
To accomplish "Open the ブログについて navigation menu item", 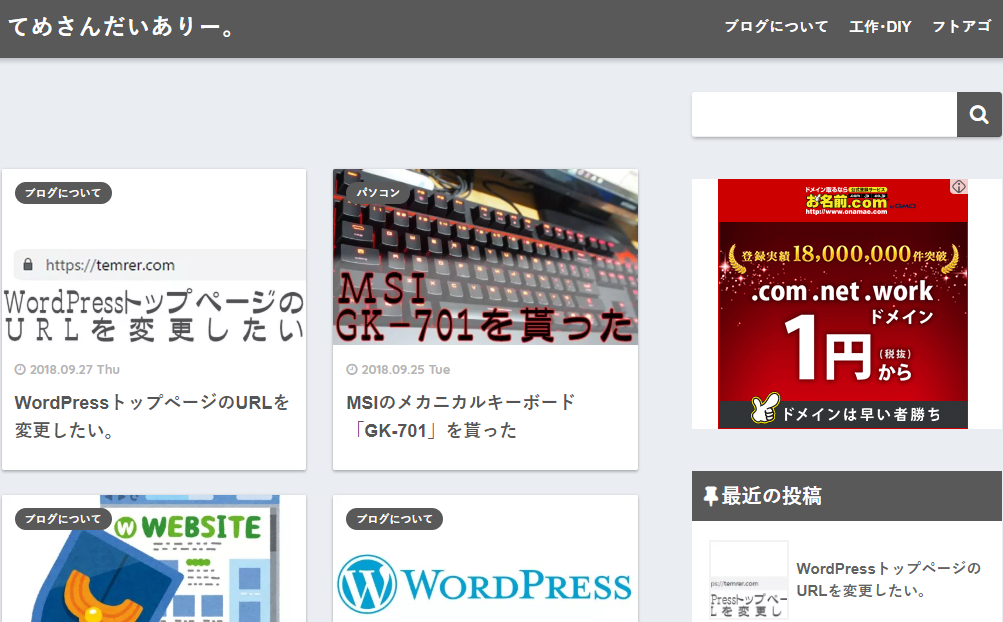I will [776, 27].
